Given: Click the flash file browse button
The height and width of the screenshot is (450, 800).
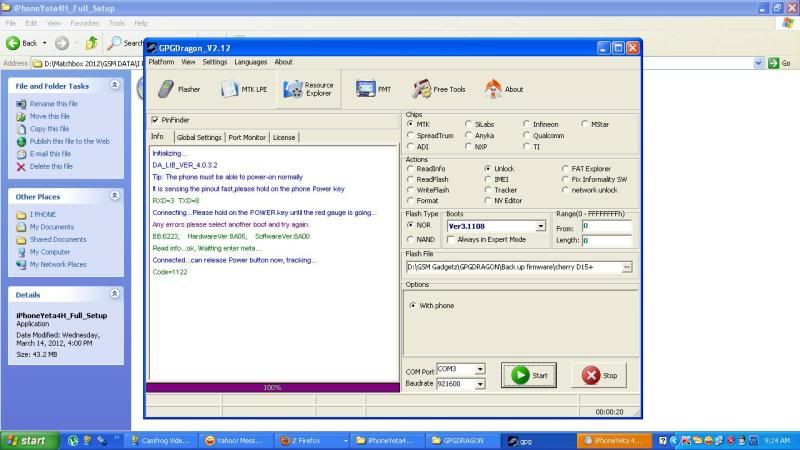Looking at the screenshot, I should click(627, 267).
